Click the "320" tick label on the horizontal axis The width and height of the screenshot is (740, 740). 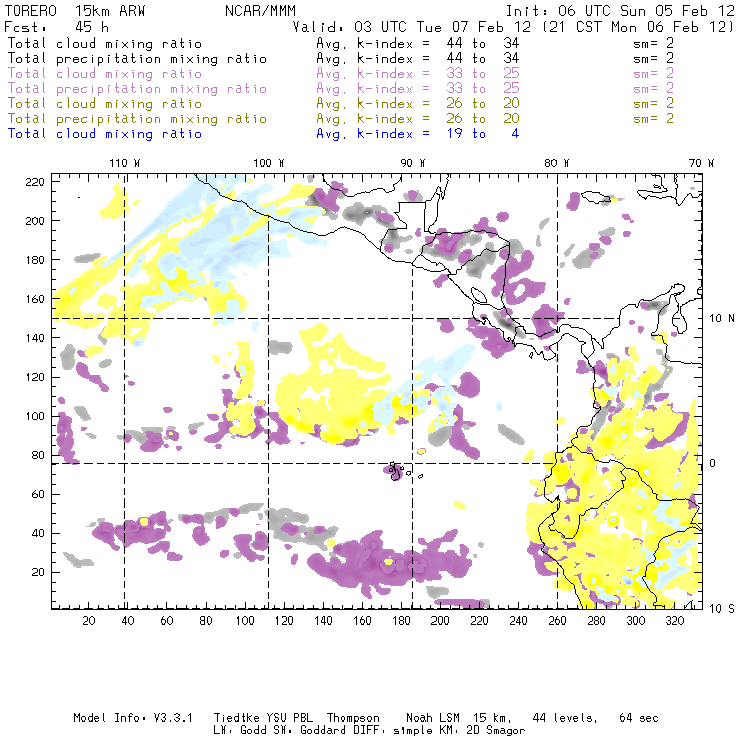point(674,621)
